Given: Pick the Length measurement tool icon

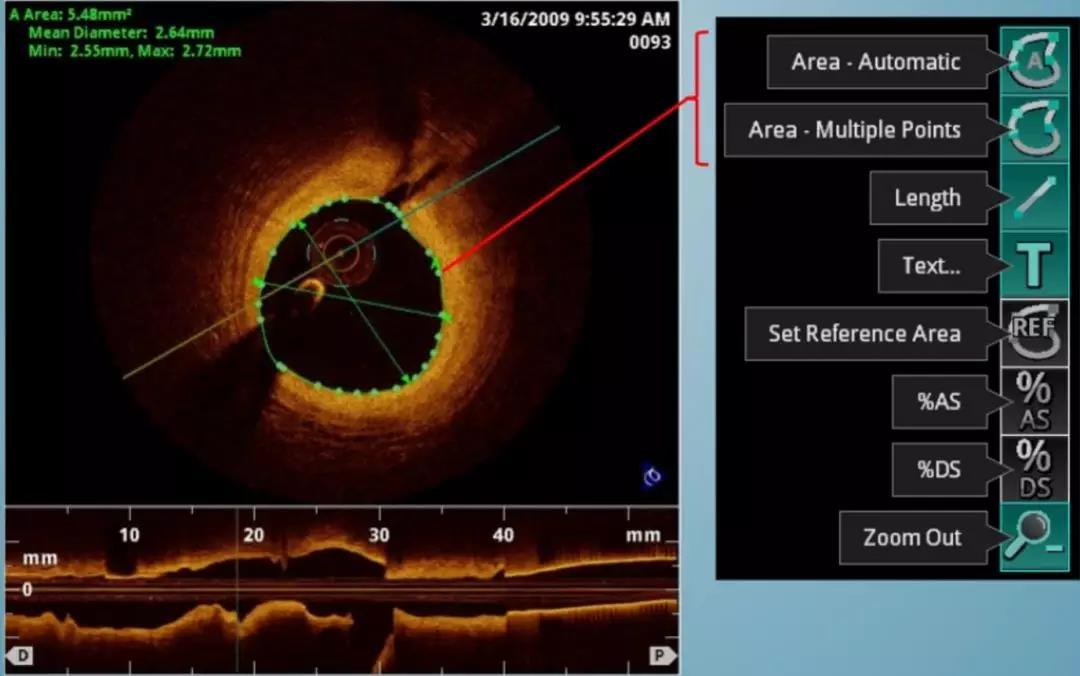Looking at the screenshot, I should [1033, 198].
